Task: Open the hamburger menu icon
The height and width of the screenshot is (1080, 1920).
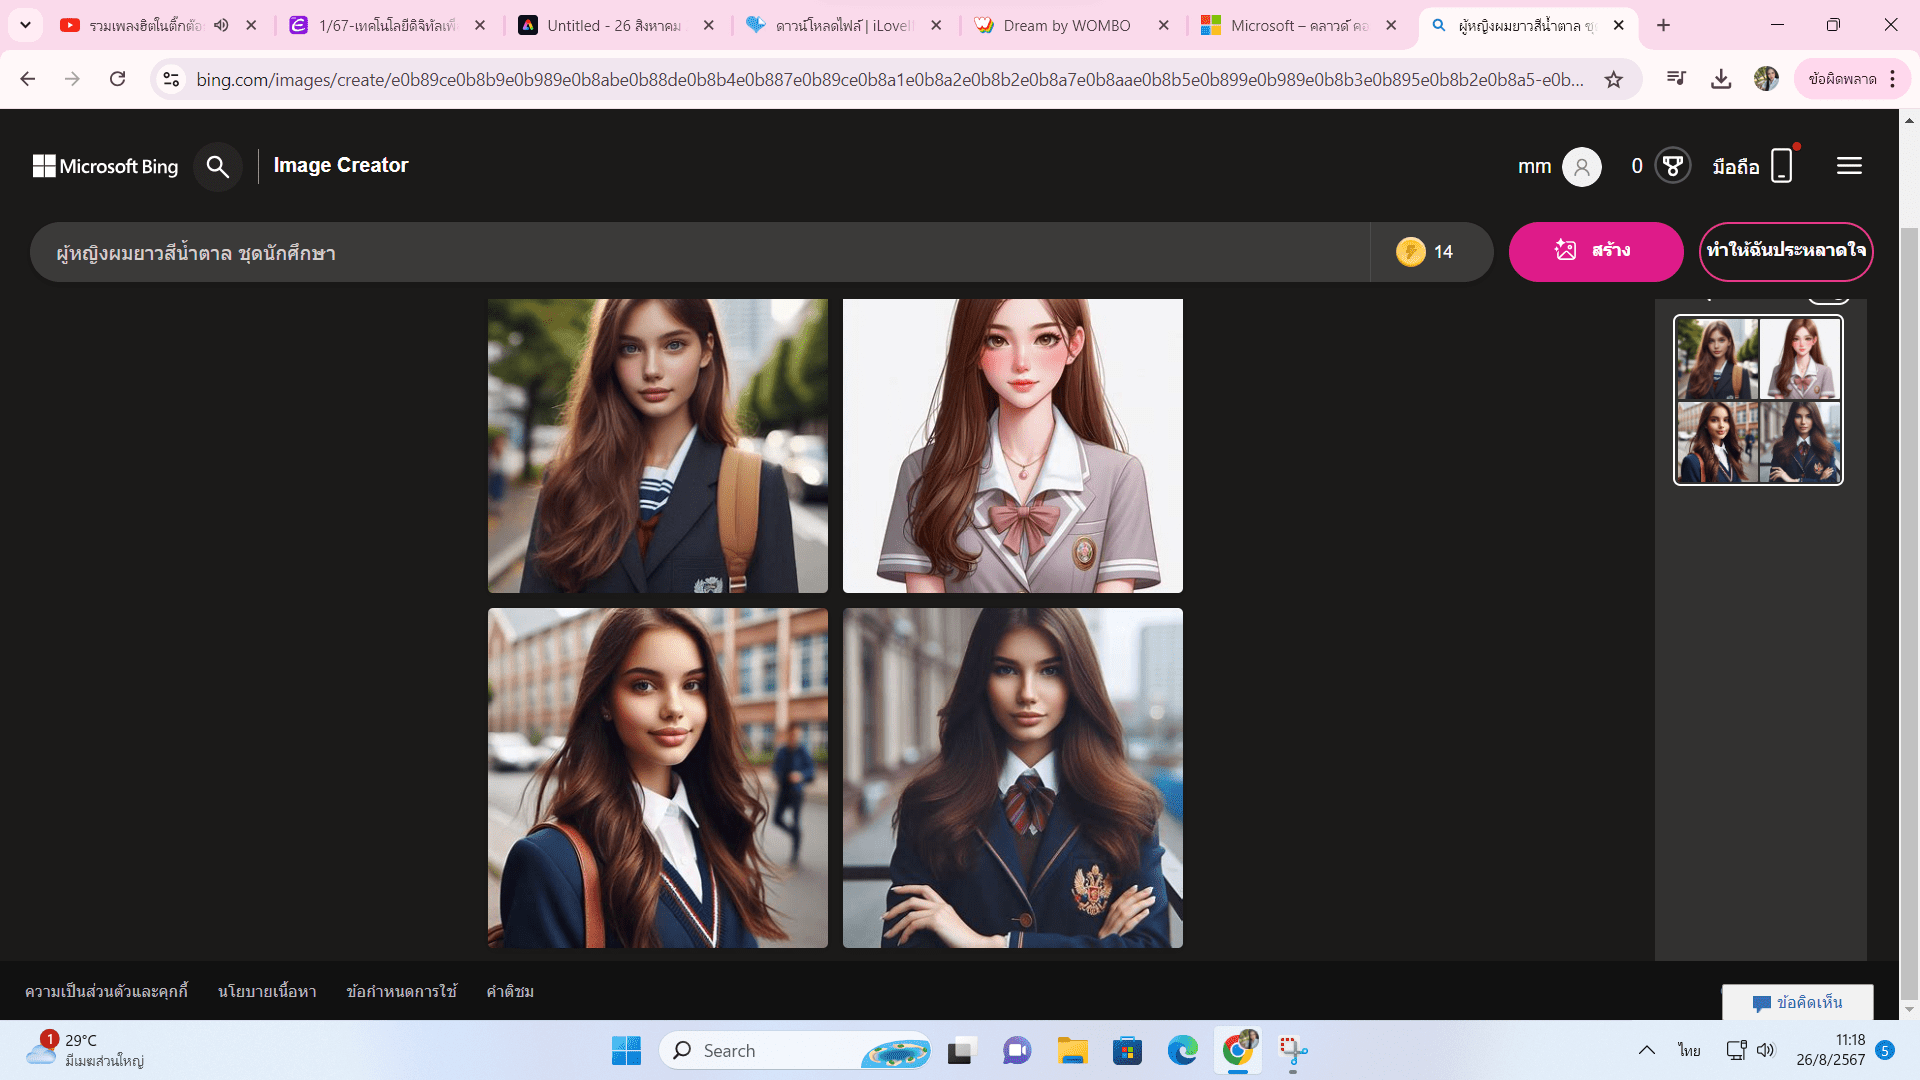Action: (1849, 166)
